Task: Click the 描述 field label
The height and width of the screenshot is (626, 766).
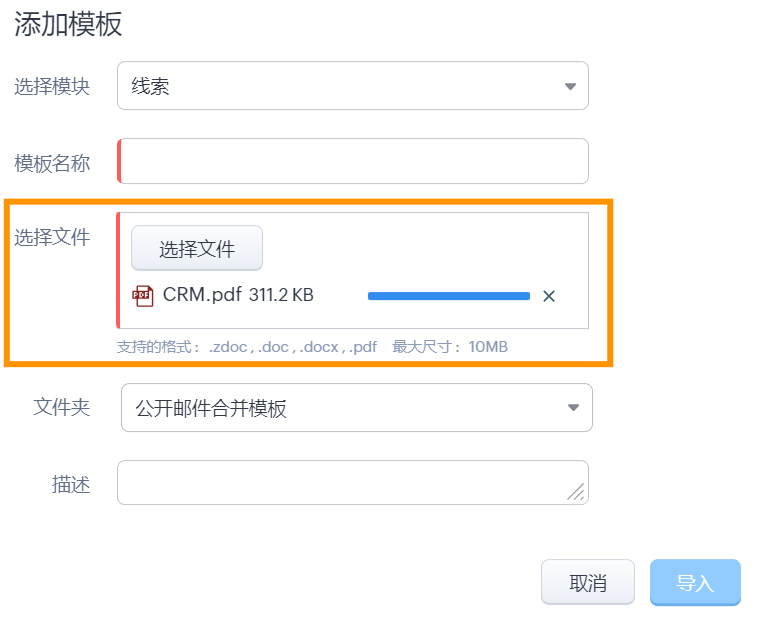Action: click(x=71, y=485)
